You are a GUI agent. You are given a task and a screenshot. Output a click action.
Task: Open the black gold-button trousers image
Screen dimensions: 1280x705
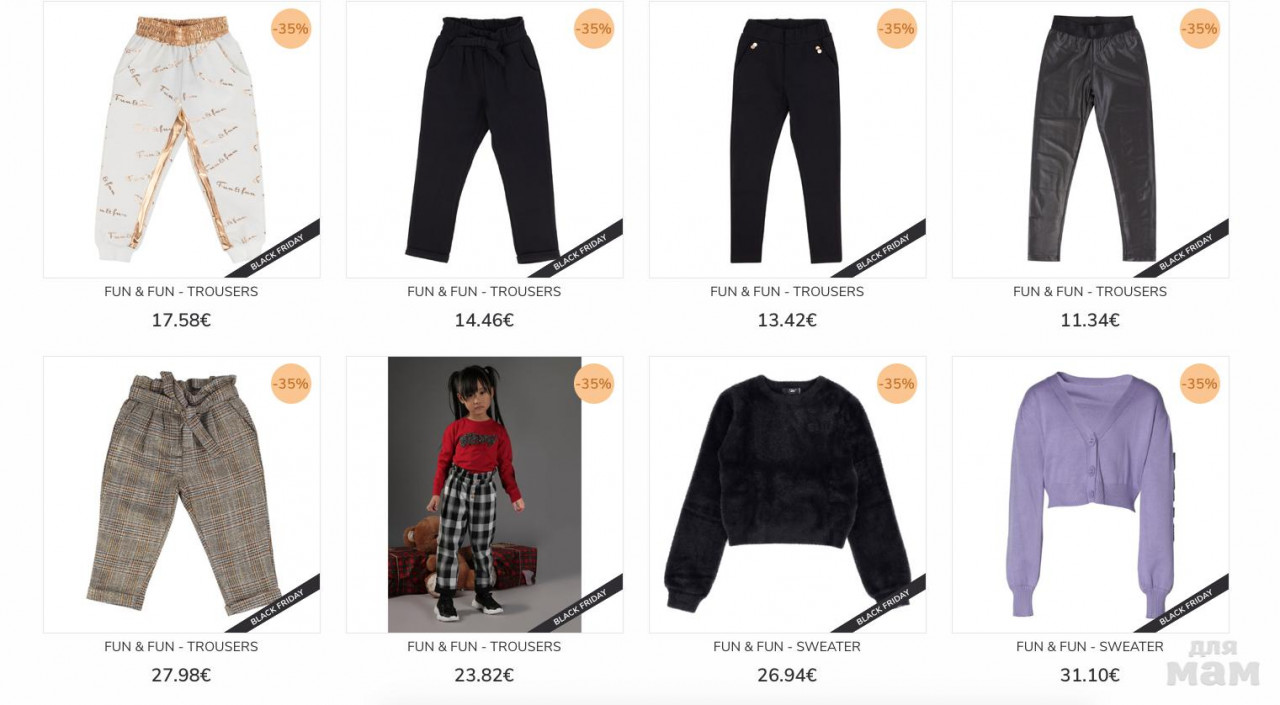[787, 140]
